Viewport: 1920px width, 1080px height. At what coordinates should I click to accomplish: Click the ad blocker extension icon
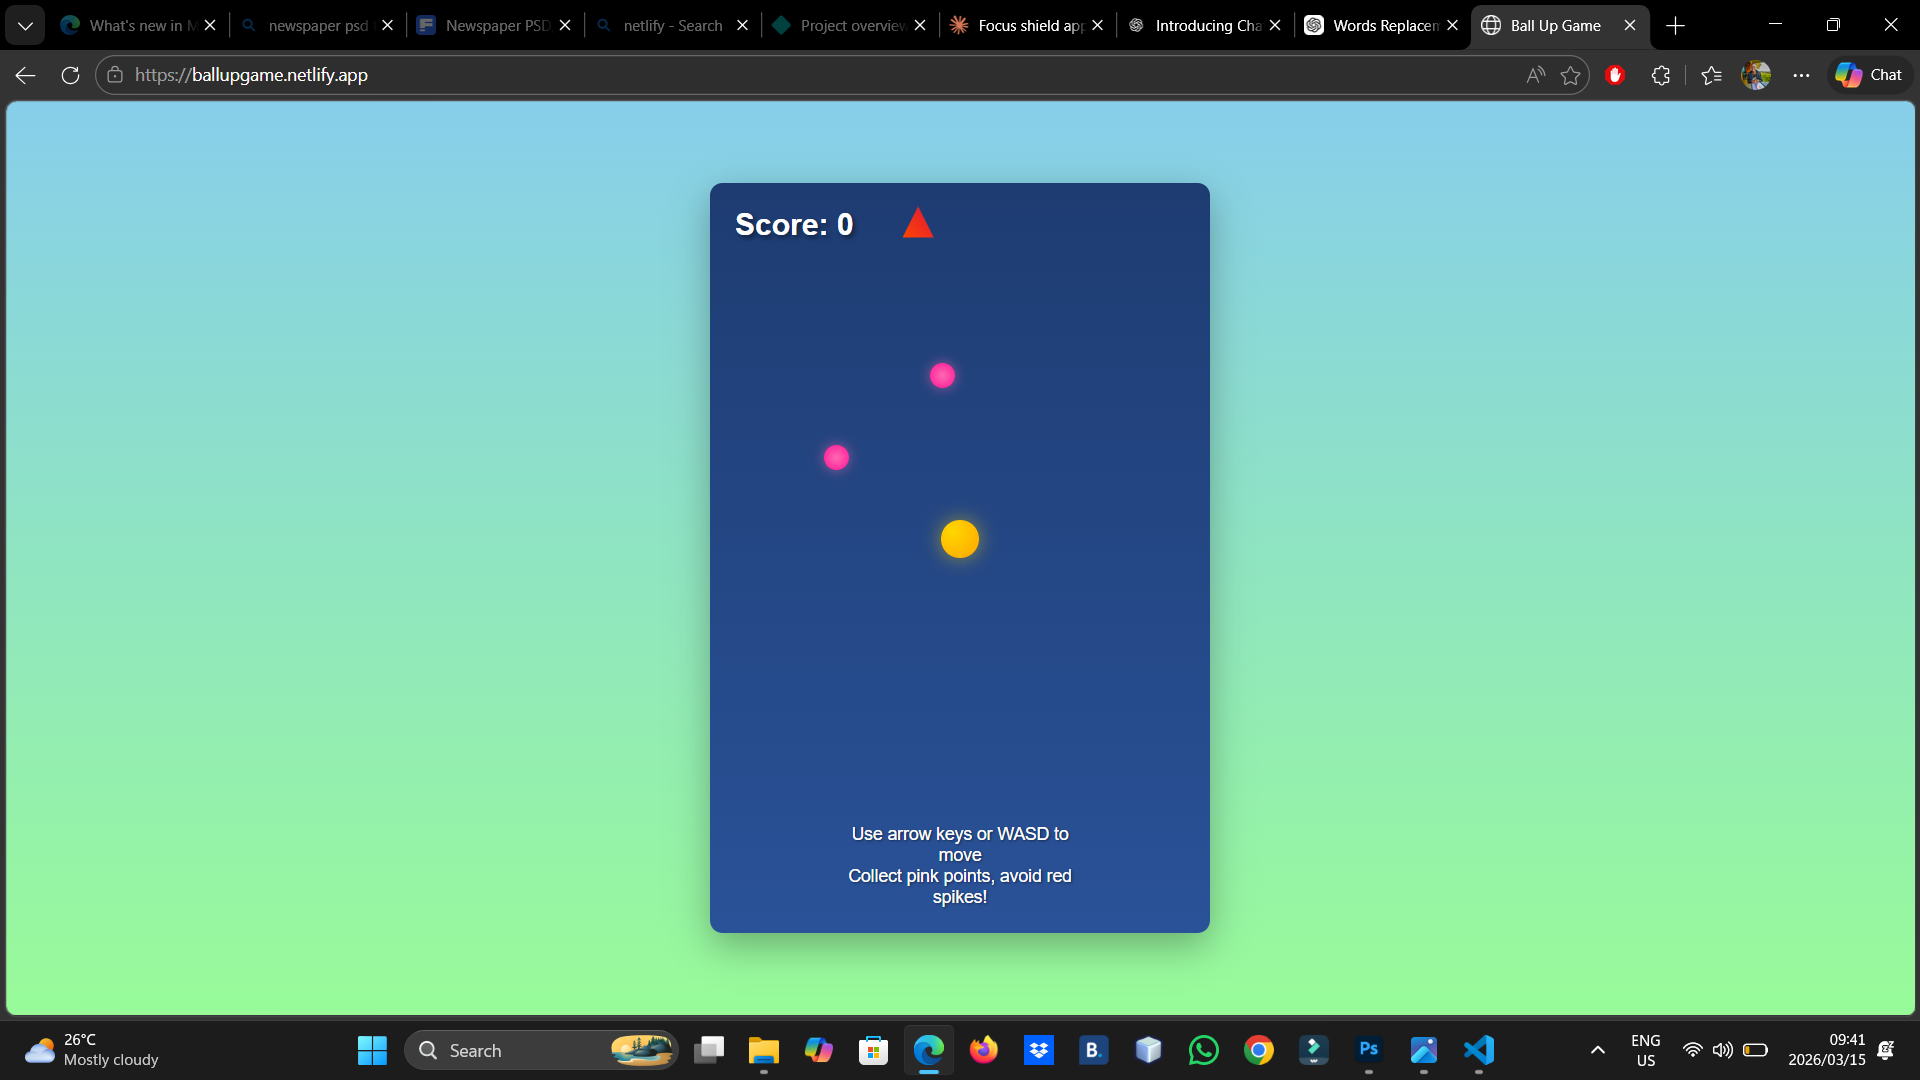pyautogui.click(x=1614, y=75)
